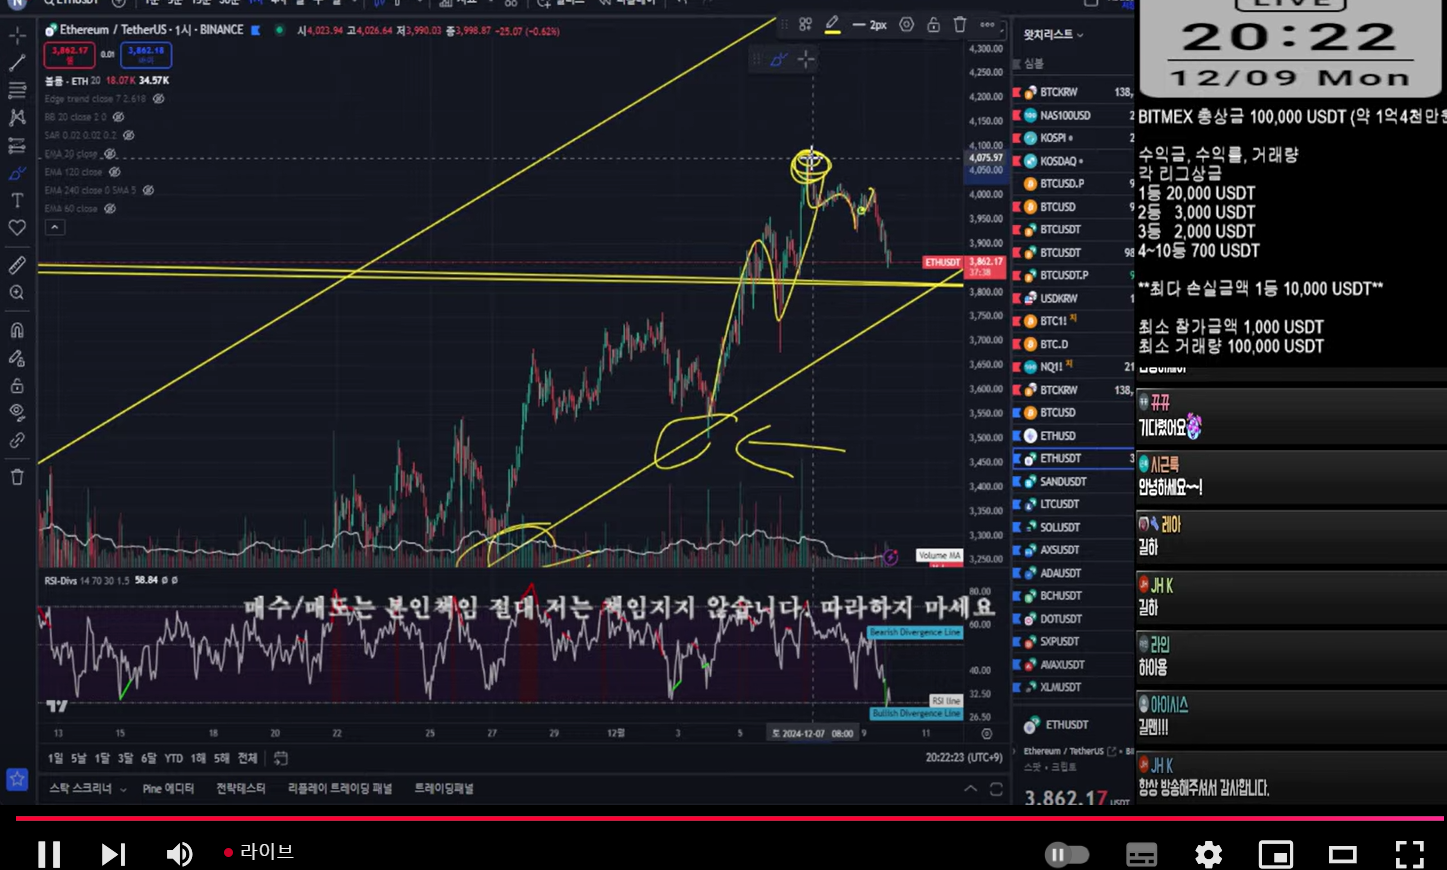Click crosshair icon in small favorites toolbar

click(x=805, y=60)
